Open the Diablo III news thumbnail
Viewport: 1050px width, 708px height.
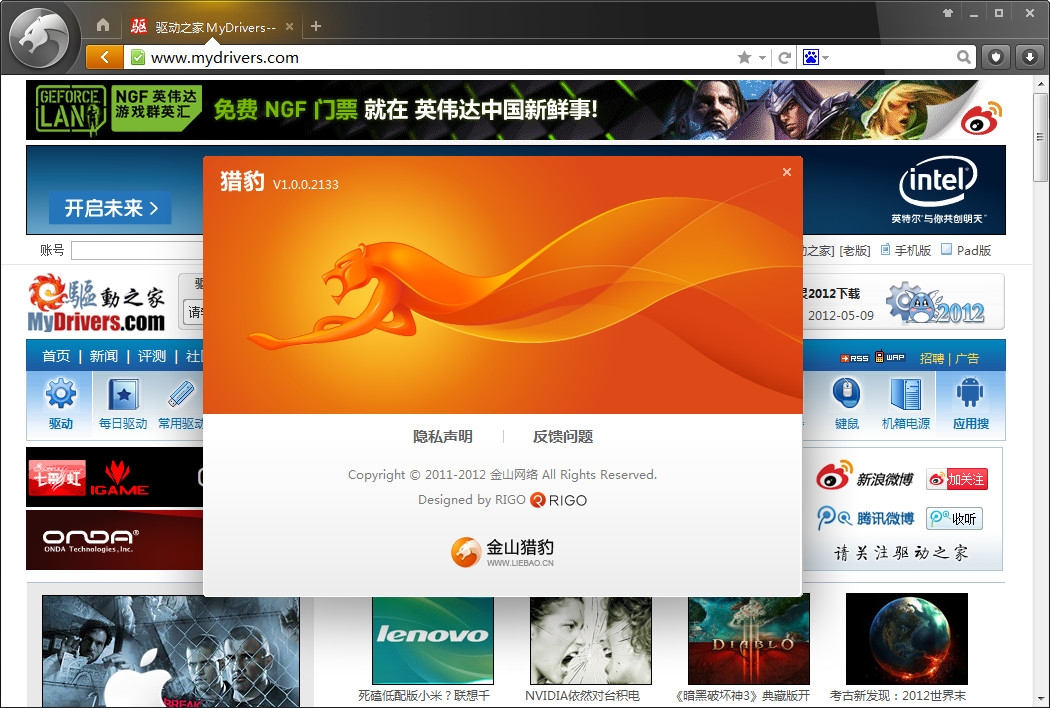pyautogui.click(x=749, y=640)
